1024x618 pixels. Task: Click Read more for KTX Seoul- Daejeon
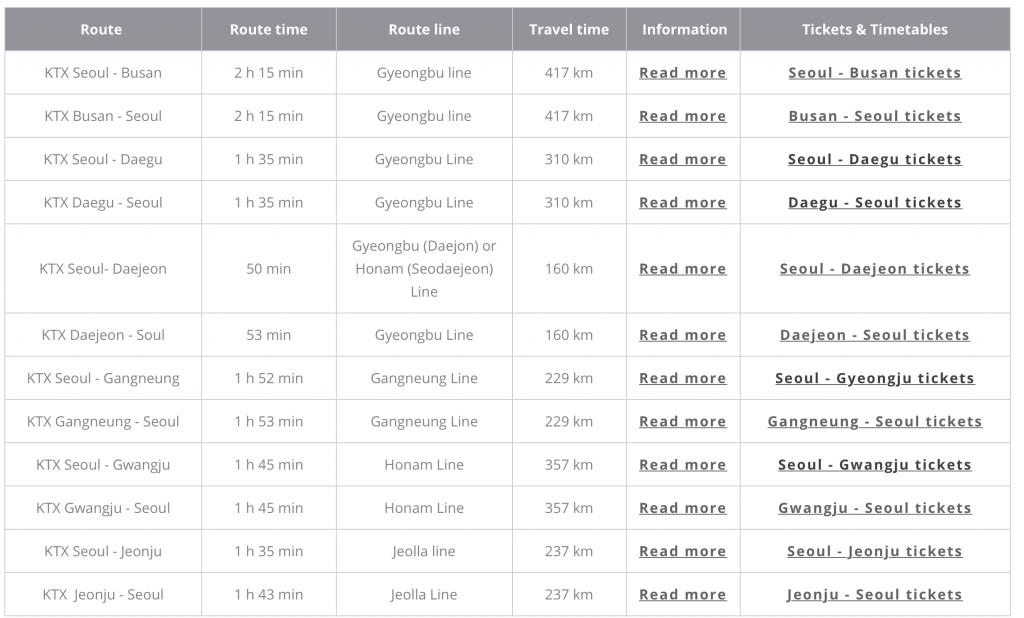click(x=683, y=269)
